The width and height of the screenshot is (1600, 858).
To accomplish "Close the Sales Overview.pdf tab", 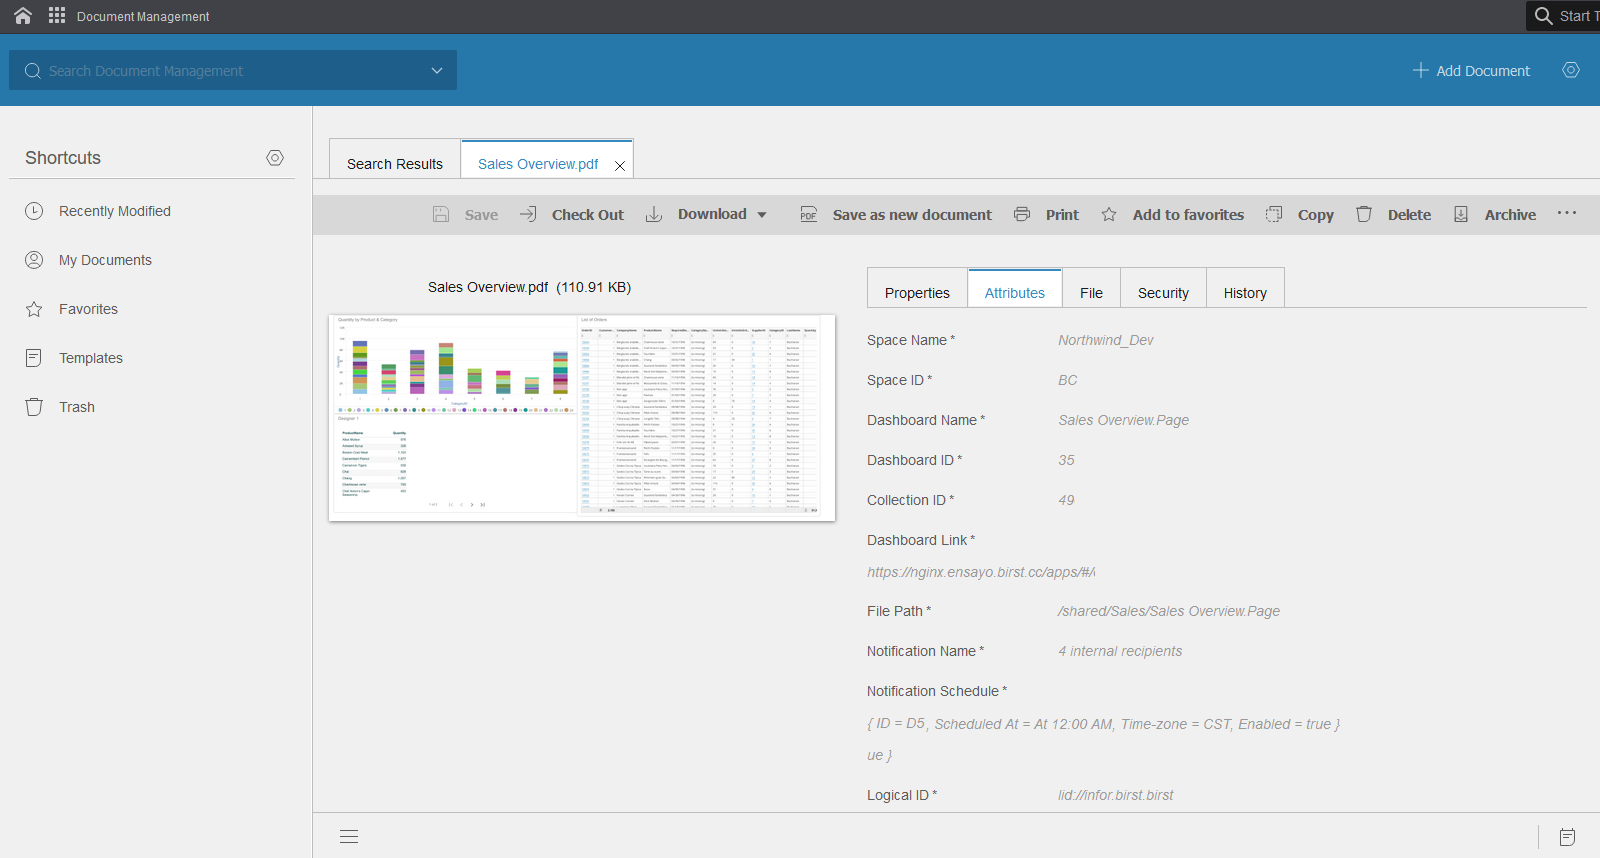I will [x=620, y=166].
